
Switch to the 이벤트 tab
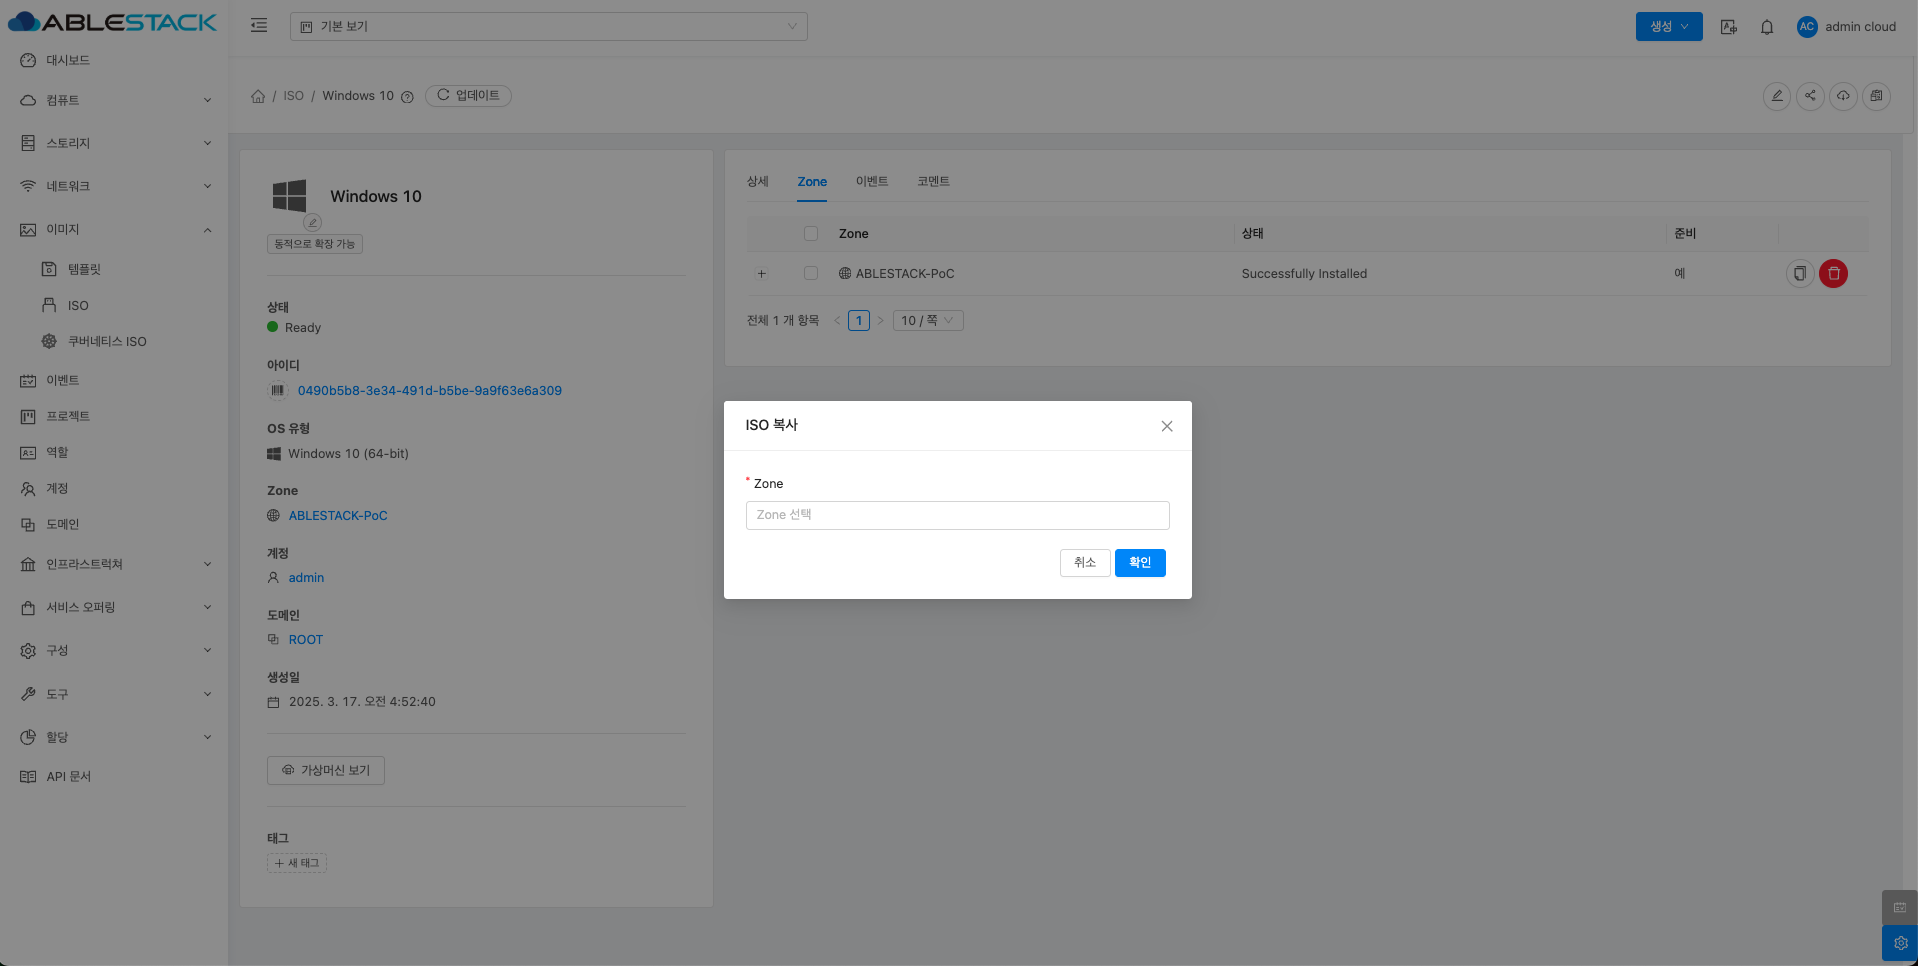point(871,181)
